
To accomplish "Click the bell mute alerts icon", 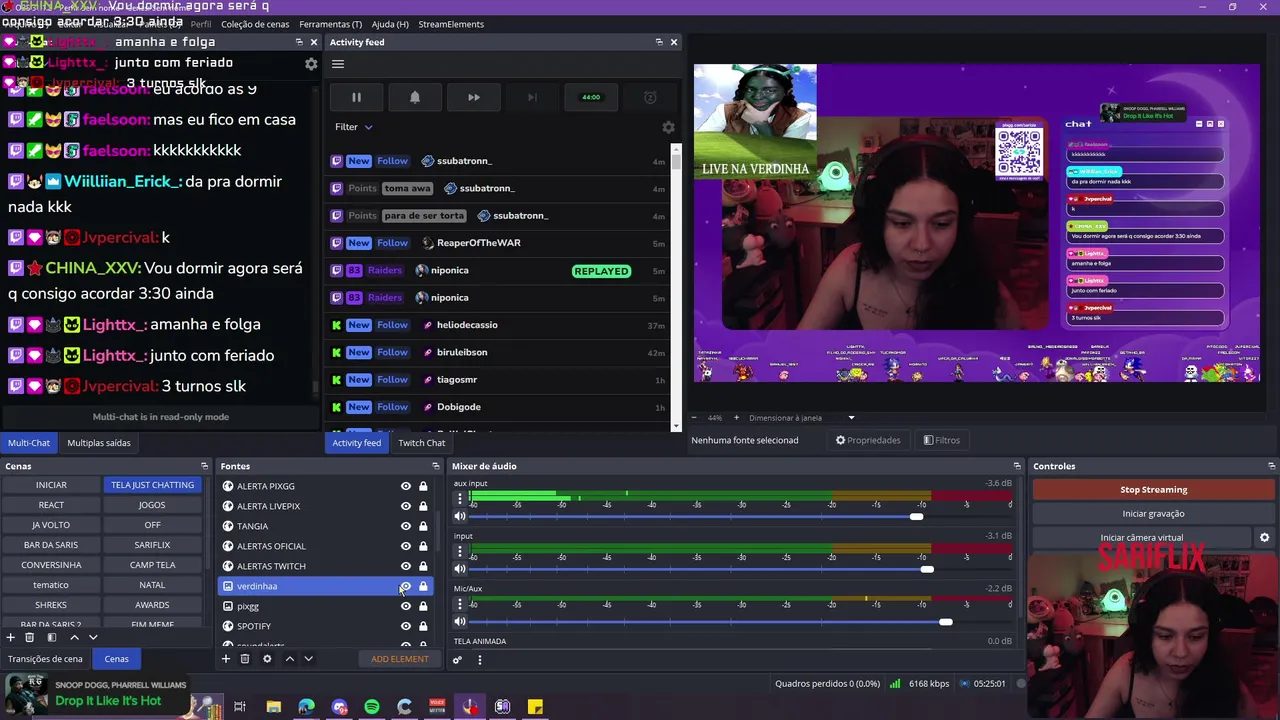I will (415, 97).
